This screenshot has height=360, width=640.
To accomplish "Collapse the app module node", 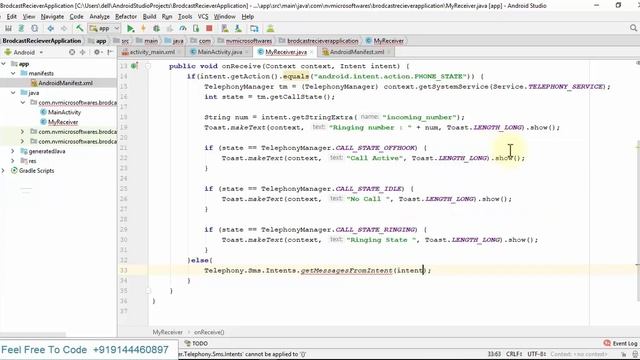I will click(4, 64).
